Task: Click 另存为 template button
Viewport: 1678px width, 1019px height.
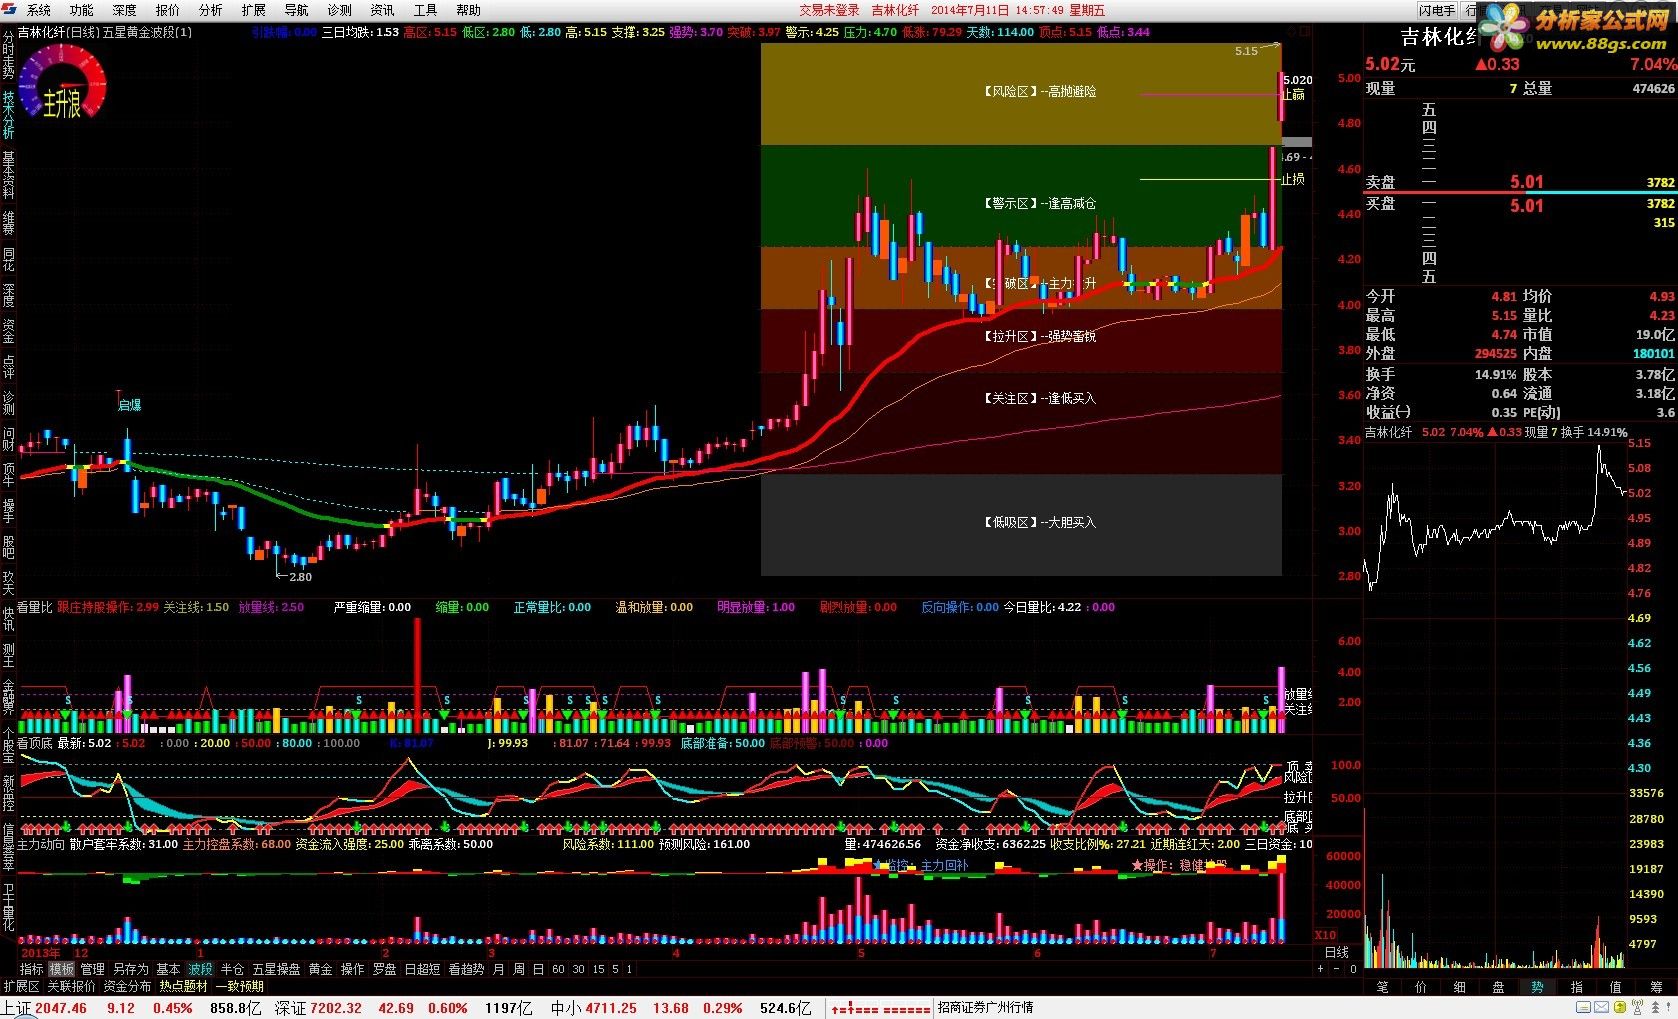Action: [130, 969]
